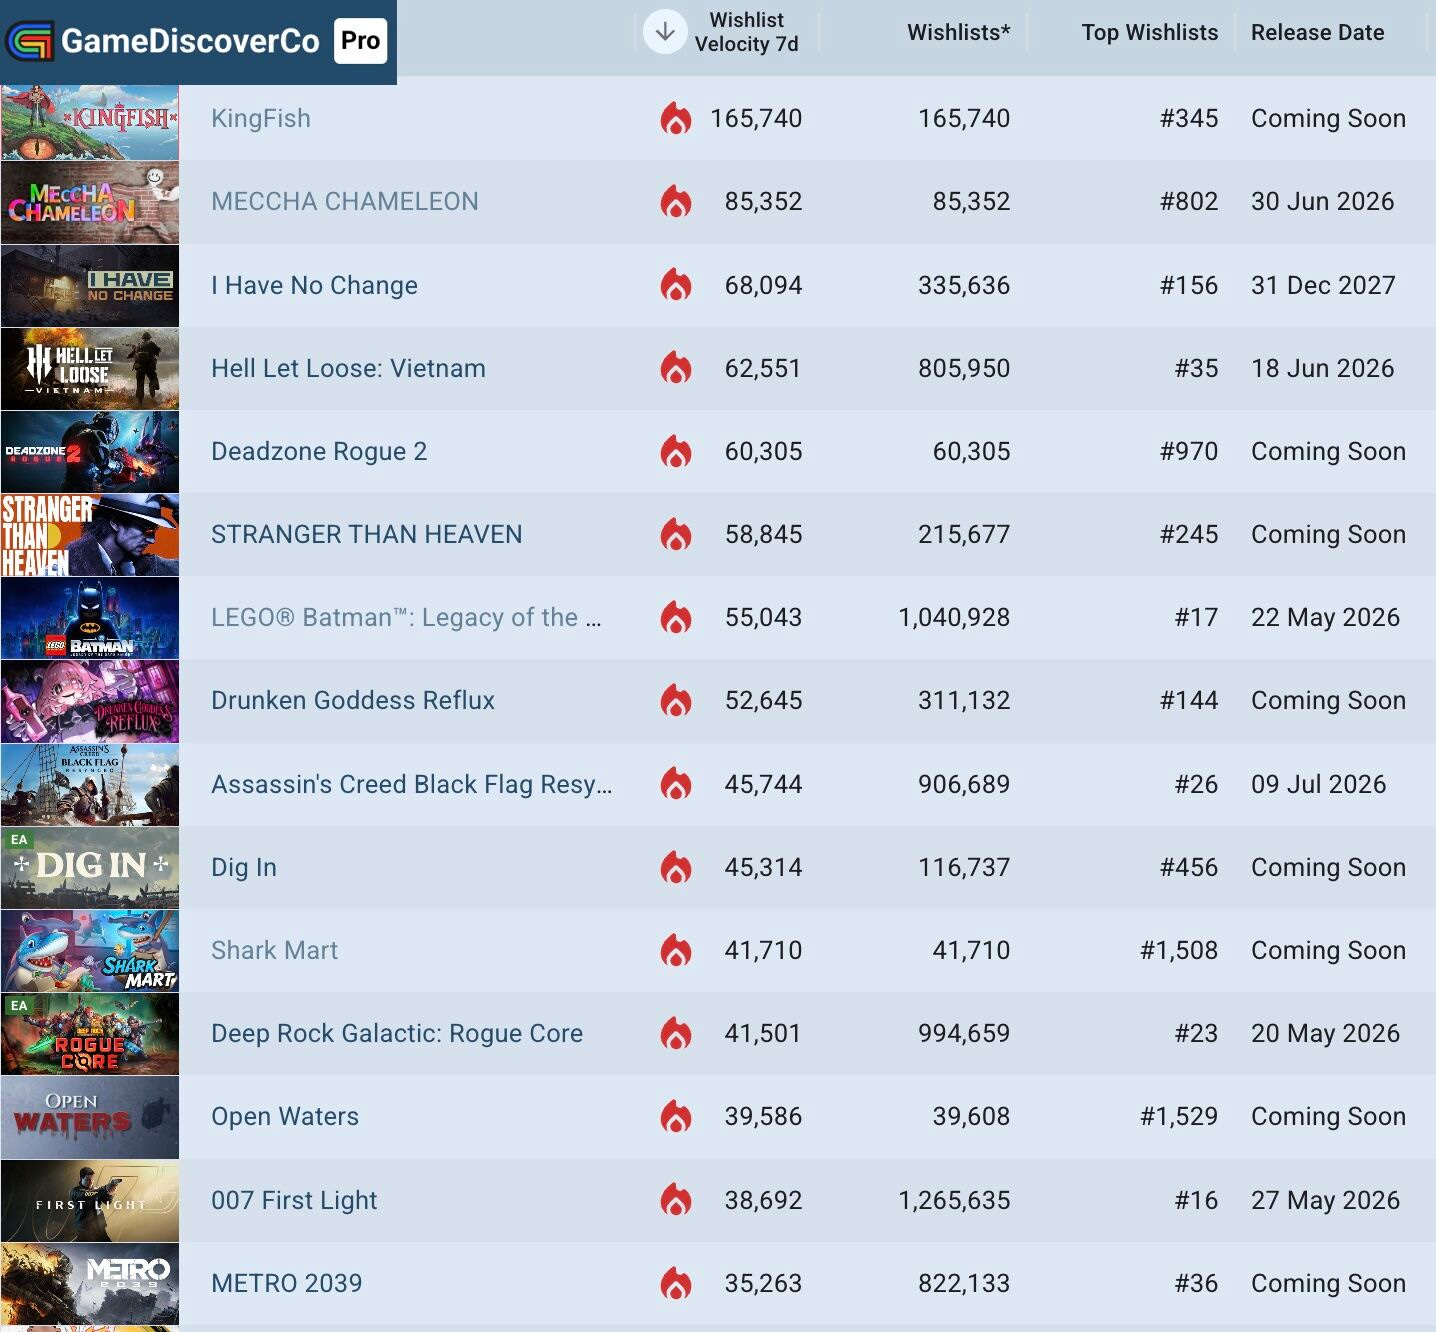Open the STRANGER THAN HEAVEN thumbnail
This screenshot has height=1332, width=1436.
pyautogui.click(x=90, y=534)
